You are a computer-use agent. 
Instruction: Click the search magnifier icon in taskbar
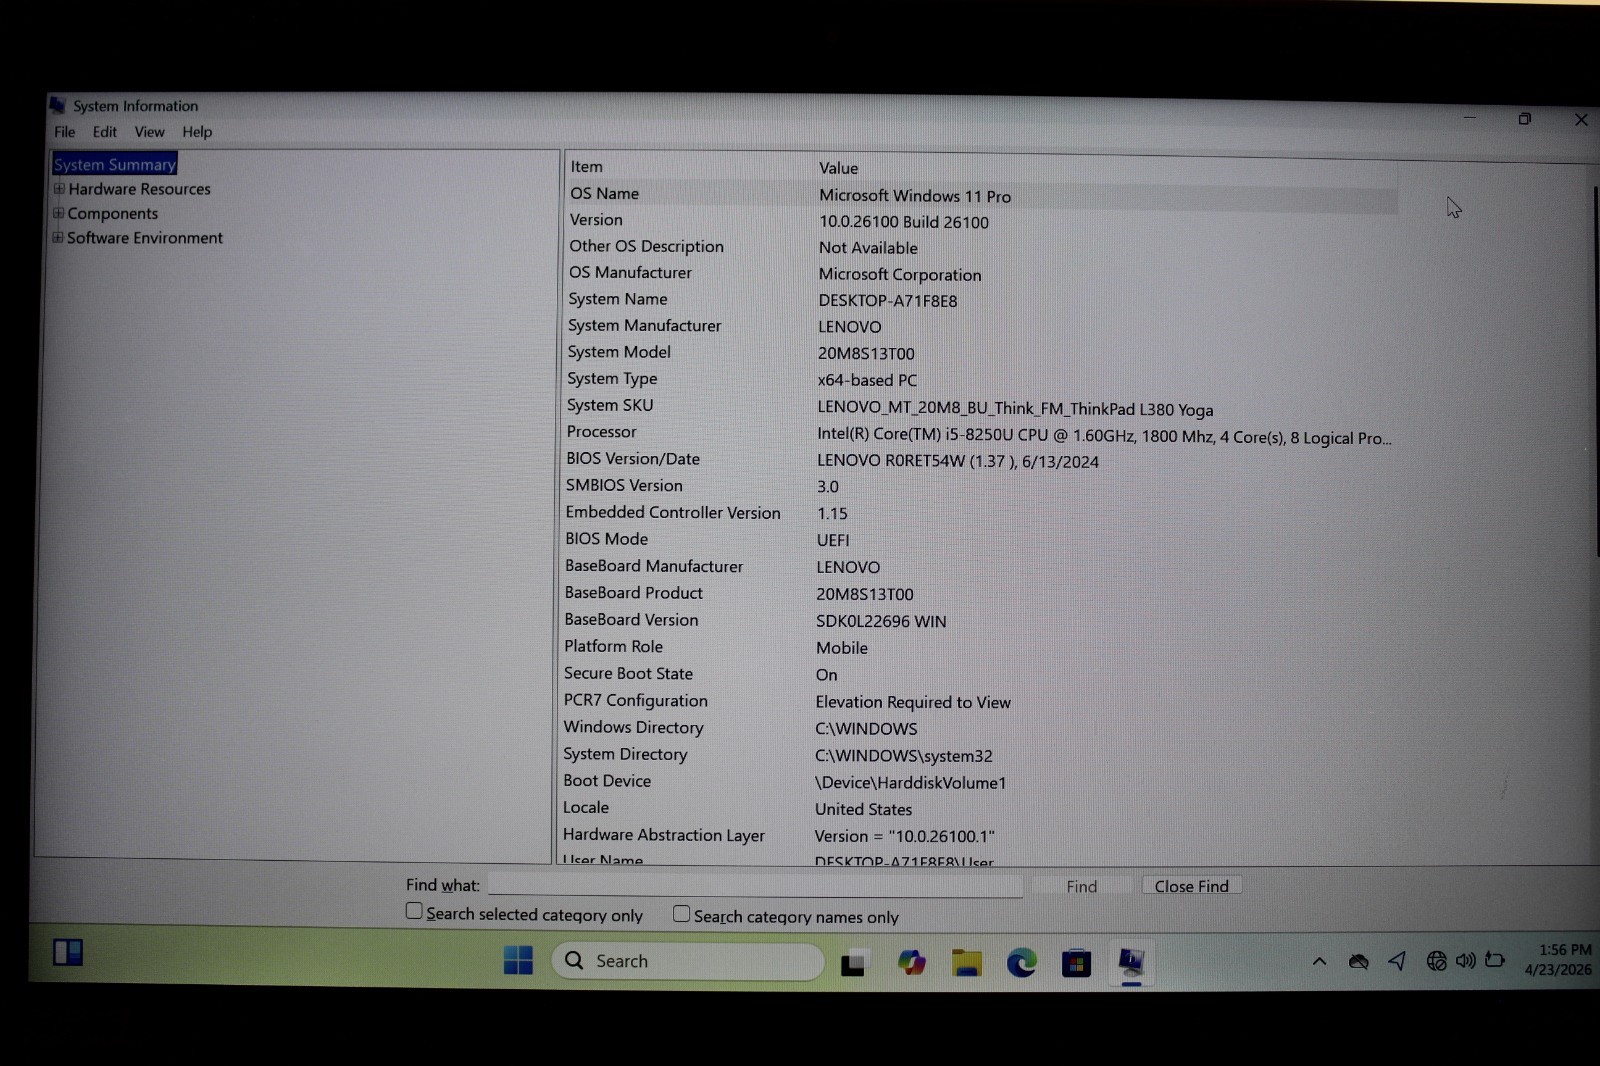574,960
